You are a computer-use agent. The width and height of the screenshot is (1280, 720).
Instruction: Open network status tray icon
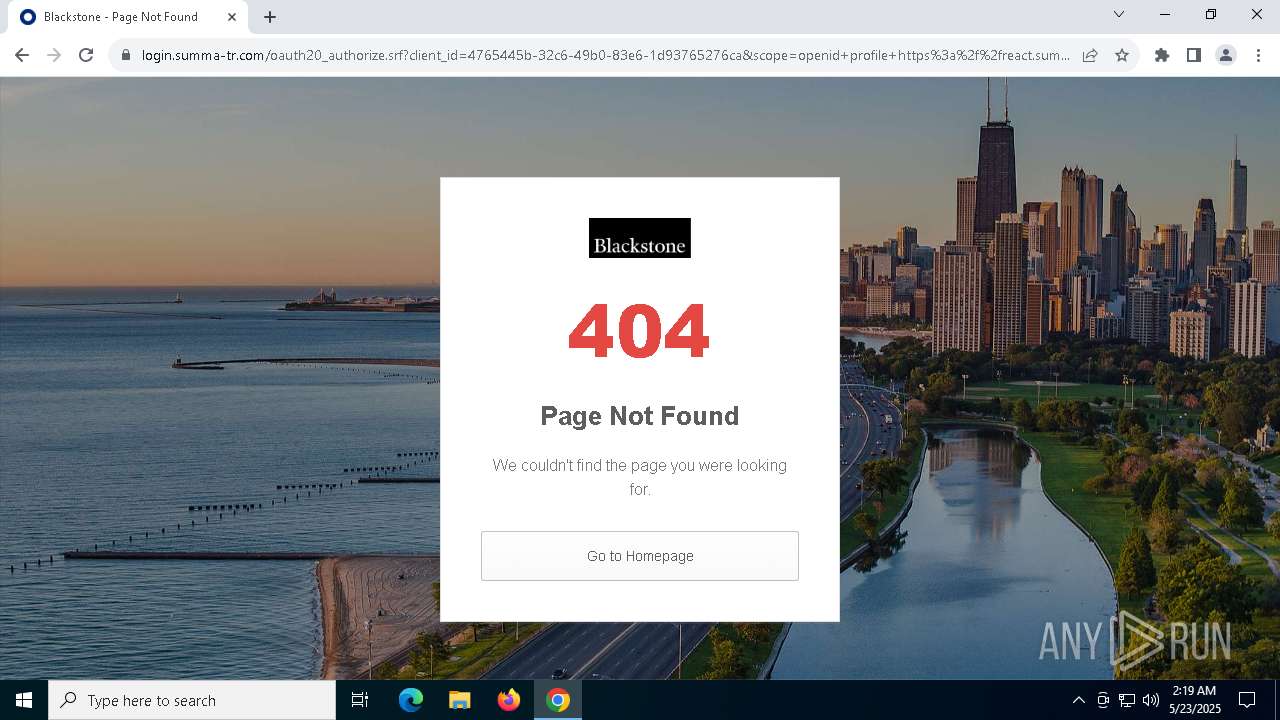[x=1127, y=700]
